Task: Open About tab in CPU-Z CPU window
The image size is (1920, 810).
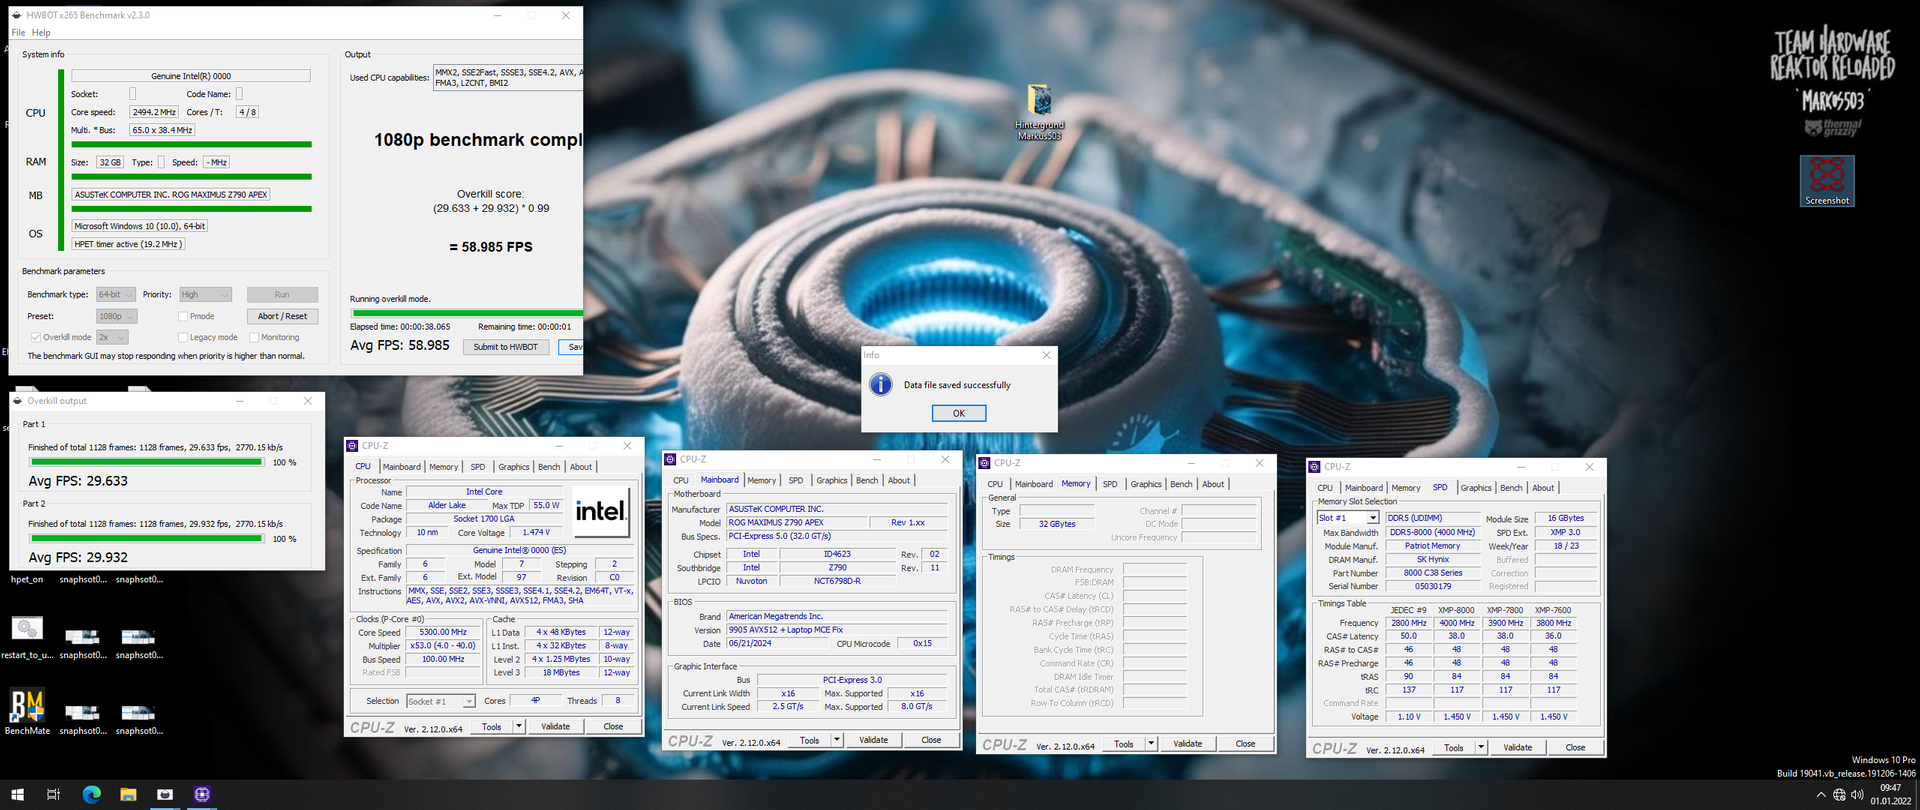Action: pos(581,467)
